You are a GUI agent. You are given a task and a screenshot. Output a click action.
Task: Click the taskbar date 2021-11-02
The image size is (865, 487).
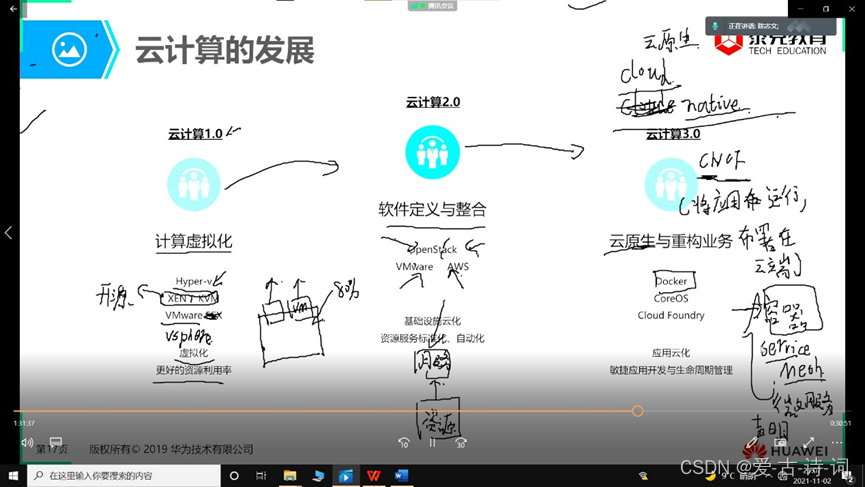point(812,481)
